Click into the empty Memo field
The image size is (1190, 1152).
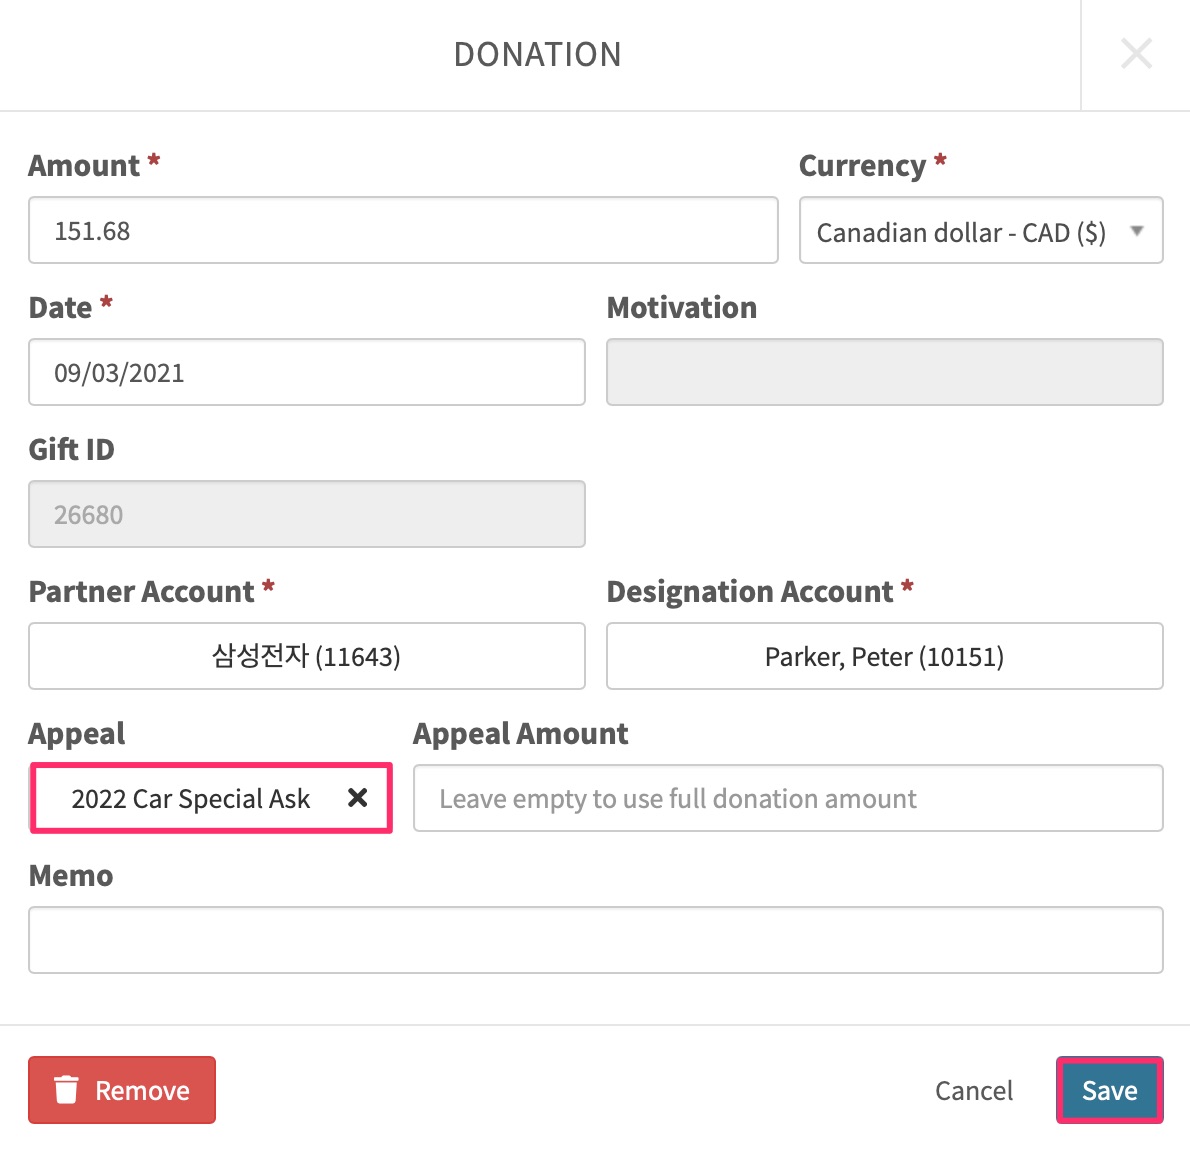click(x=596, y=940)
